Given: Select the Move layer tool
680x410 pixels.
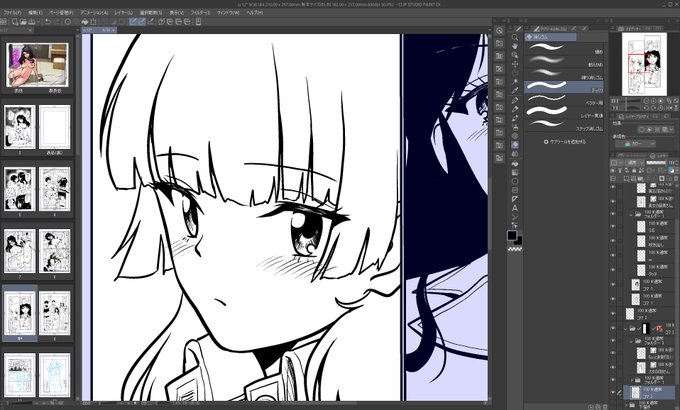Looking at the screenshot, I should point(515,64).
